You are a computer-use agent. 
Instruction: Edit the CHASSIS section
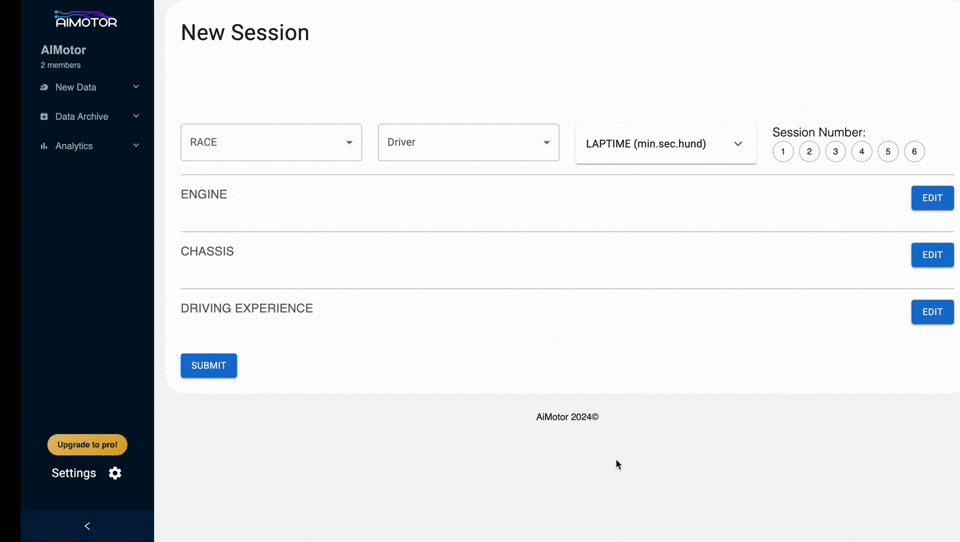click(x=932, y=255)
